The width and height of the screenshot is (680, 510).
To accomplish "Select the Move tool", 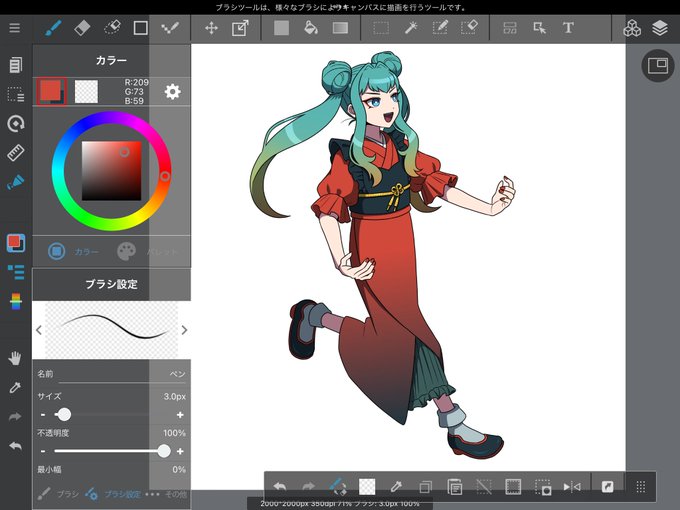I will click(211, 28).
